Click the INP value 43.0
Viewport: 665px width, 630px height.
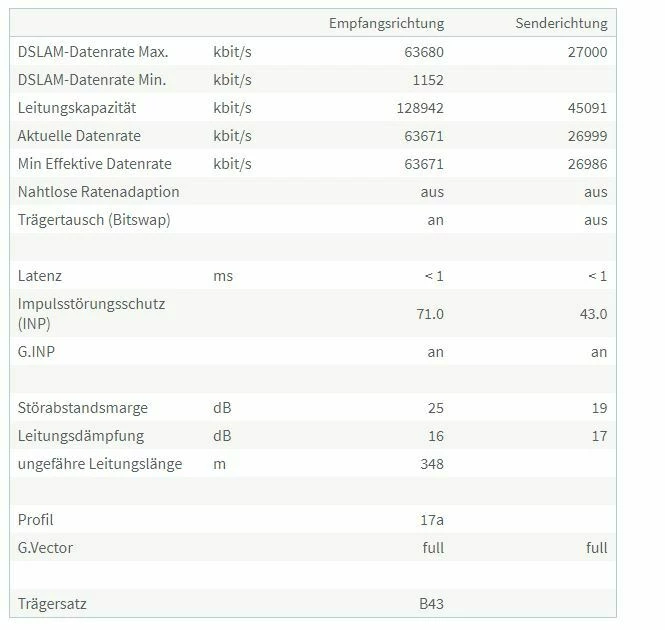click(x=593, y=314)
